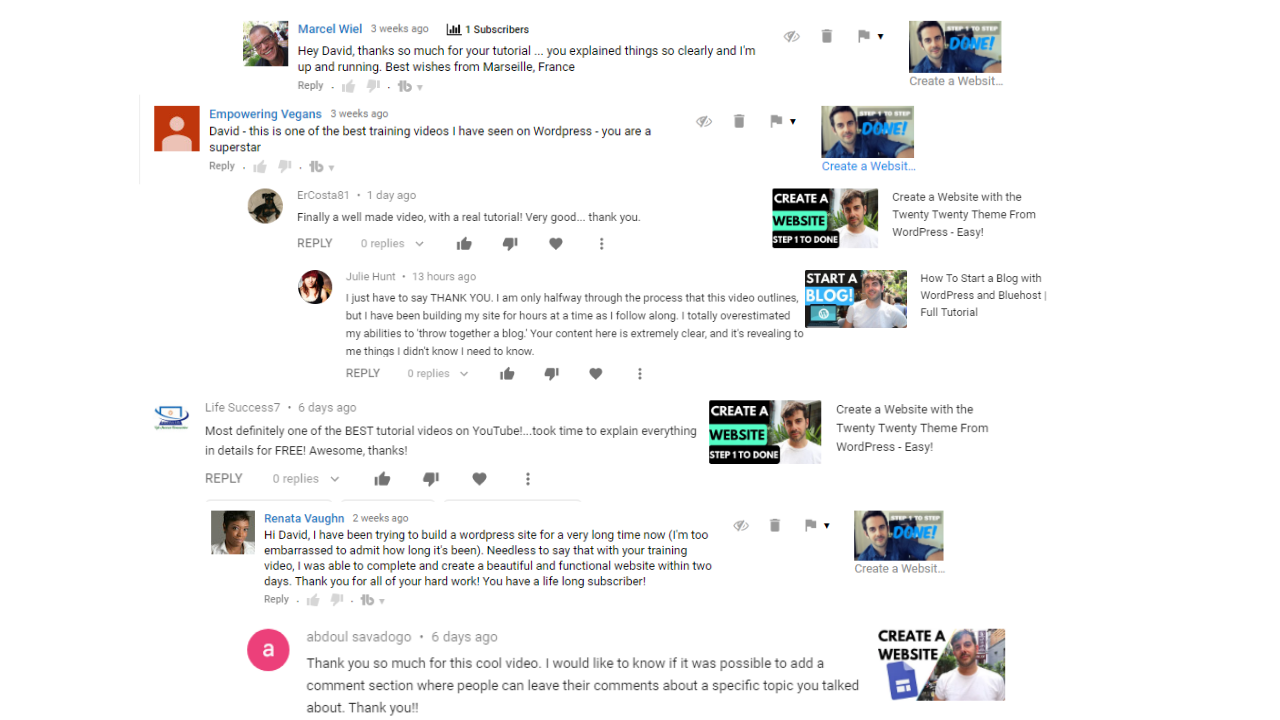Hide Renata Vaughn's comment with eye icon

coord(741,525)
